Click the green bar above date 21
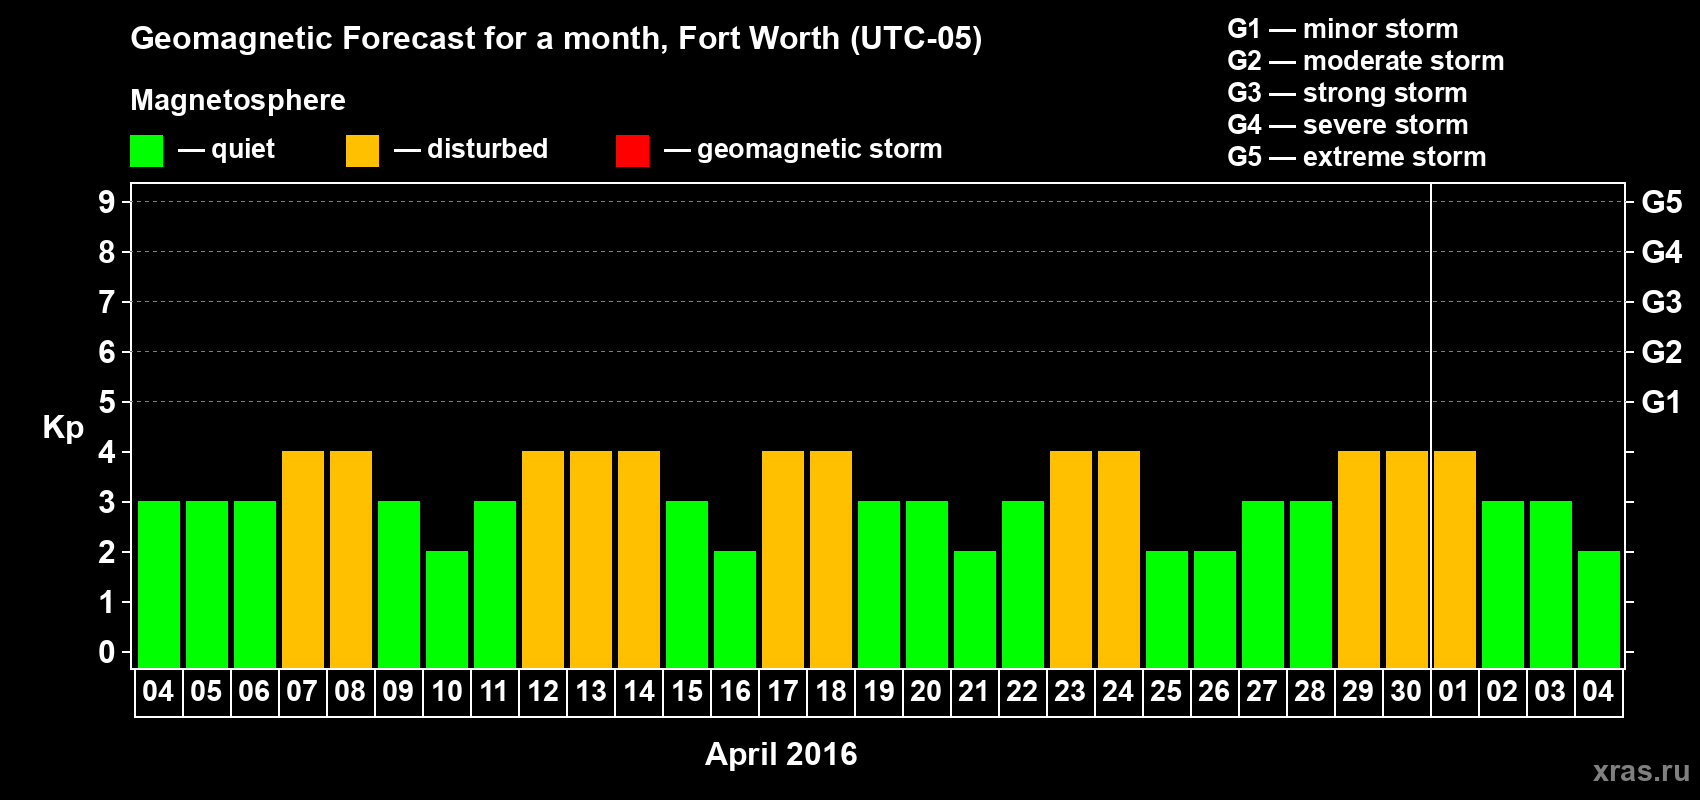 point(975,609)
